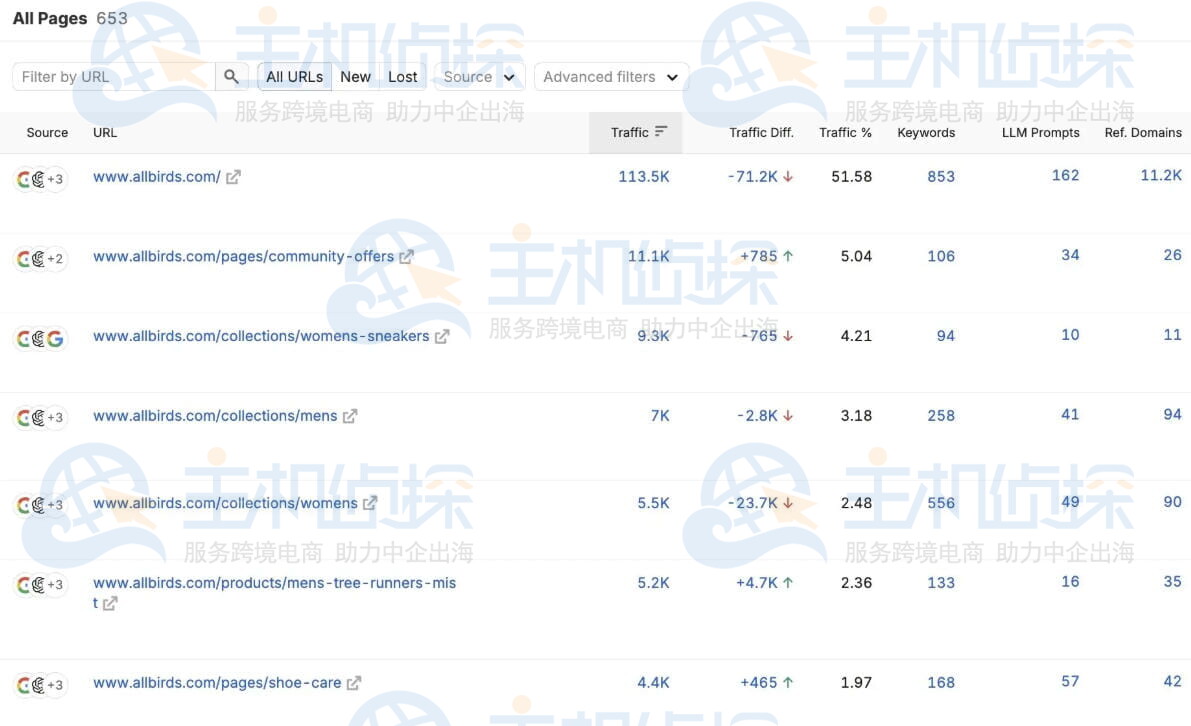The width and height of the screenshot is (1191, 726).
Task: Sort by Traffic % column header
Action: (845, 132)
